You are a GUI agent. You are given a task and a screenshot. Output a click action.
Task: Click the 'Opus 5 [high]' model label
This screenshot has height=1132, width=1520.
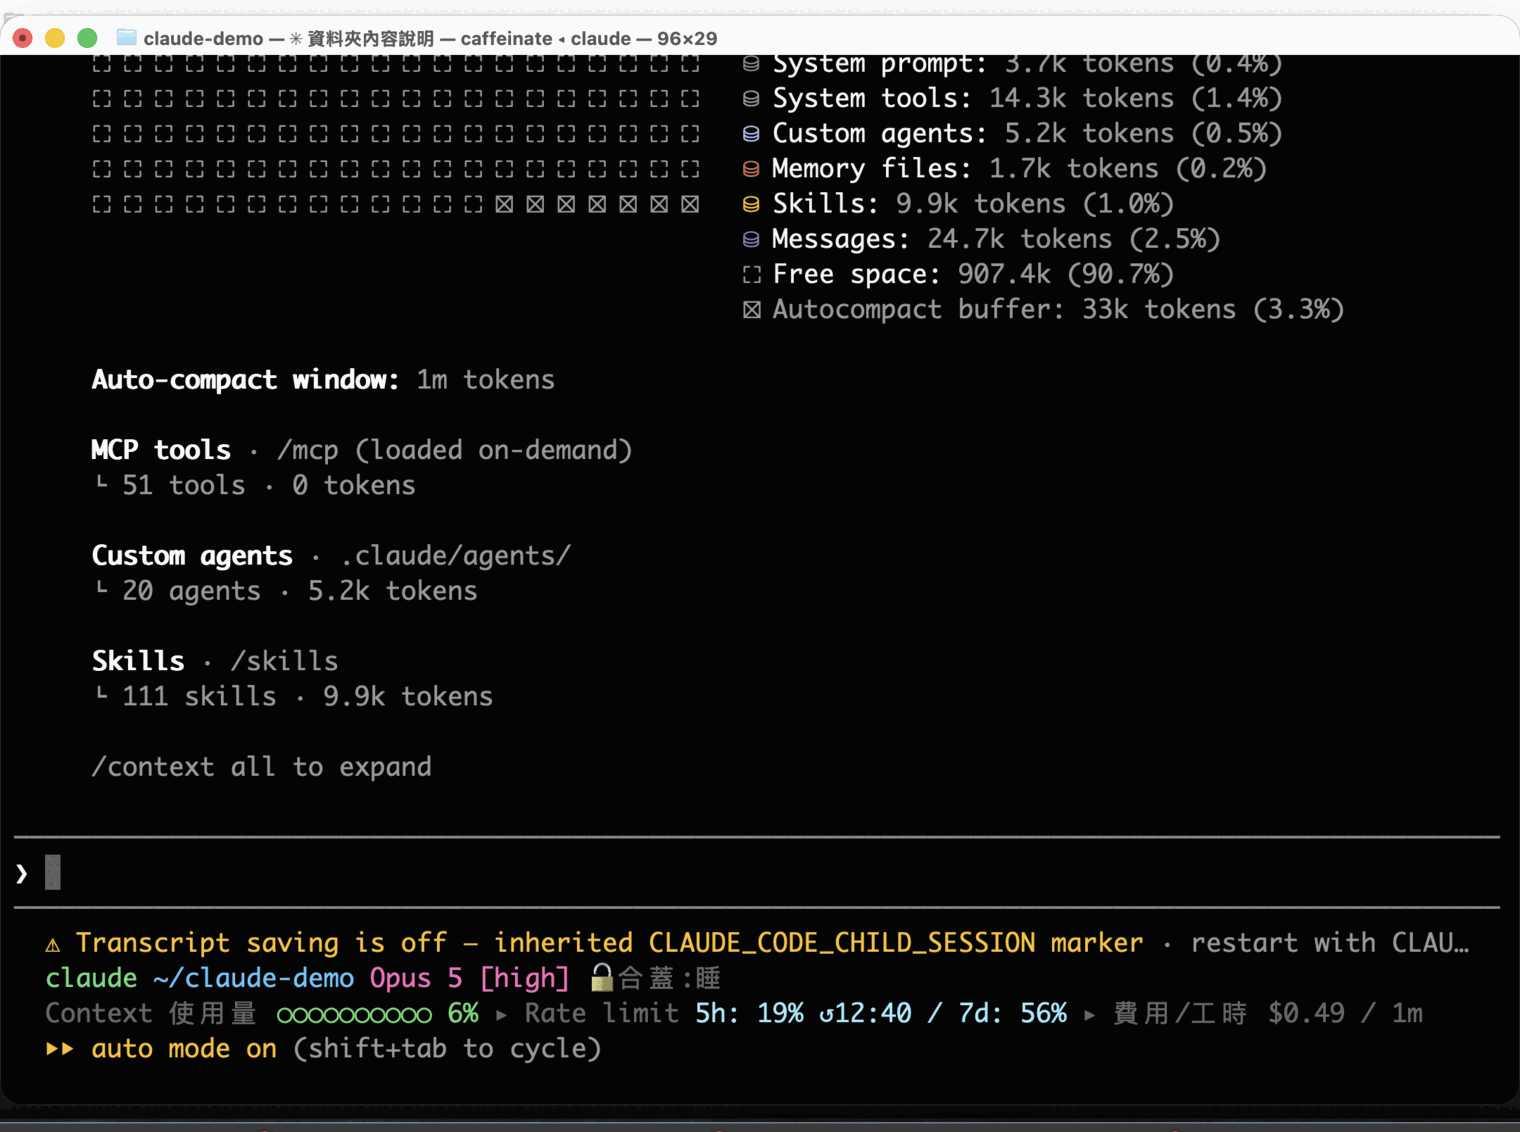(469, 978)
